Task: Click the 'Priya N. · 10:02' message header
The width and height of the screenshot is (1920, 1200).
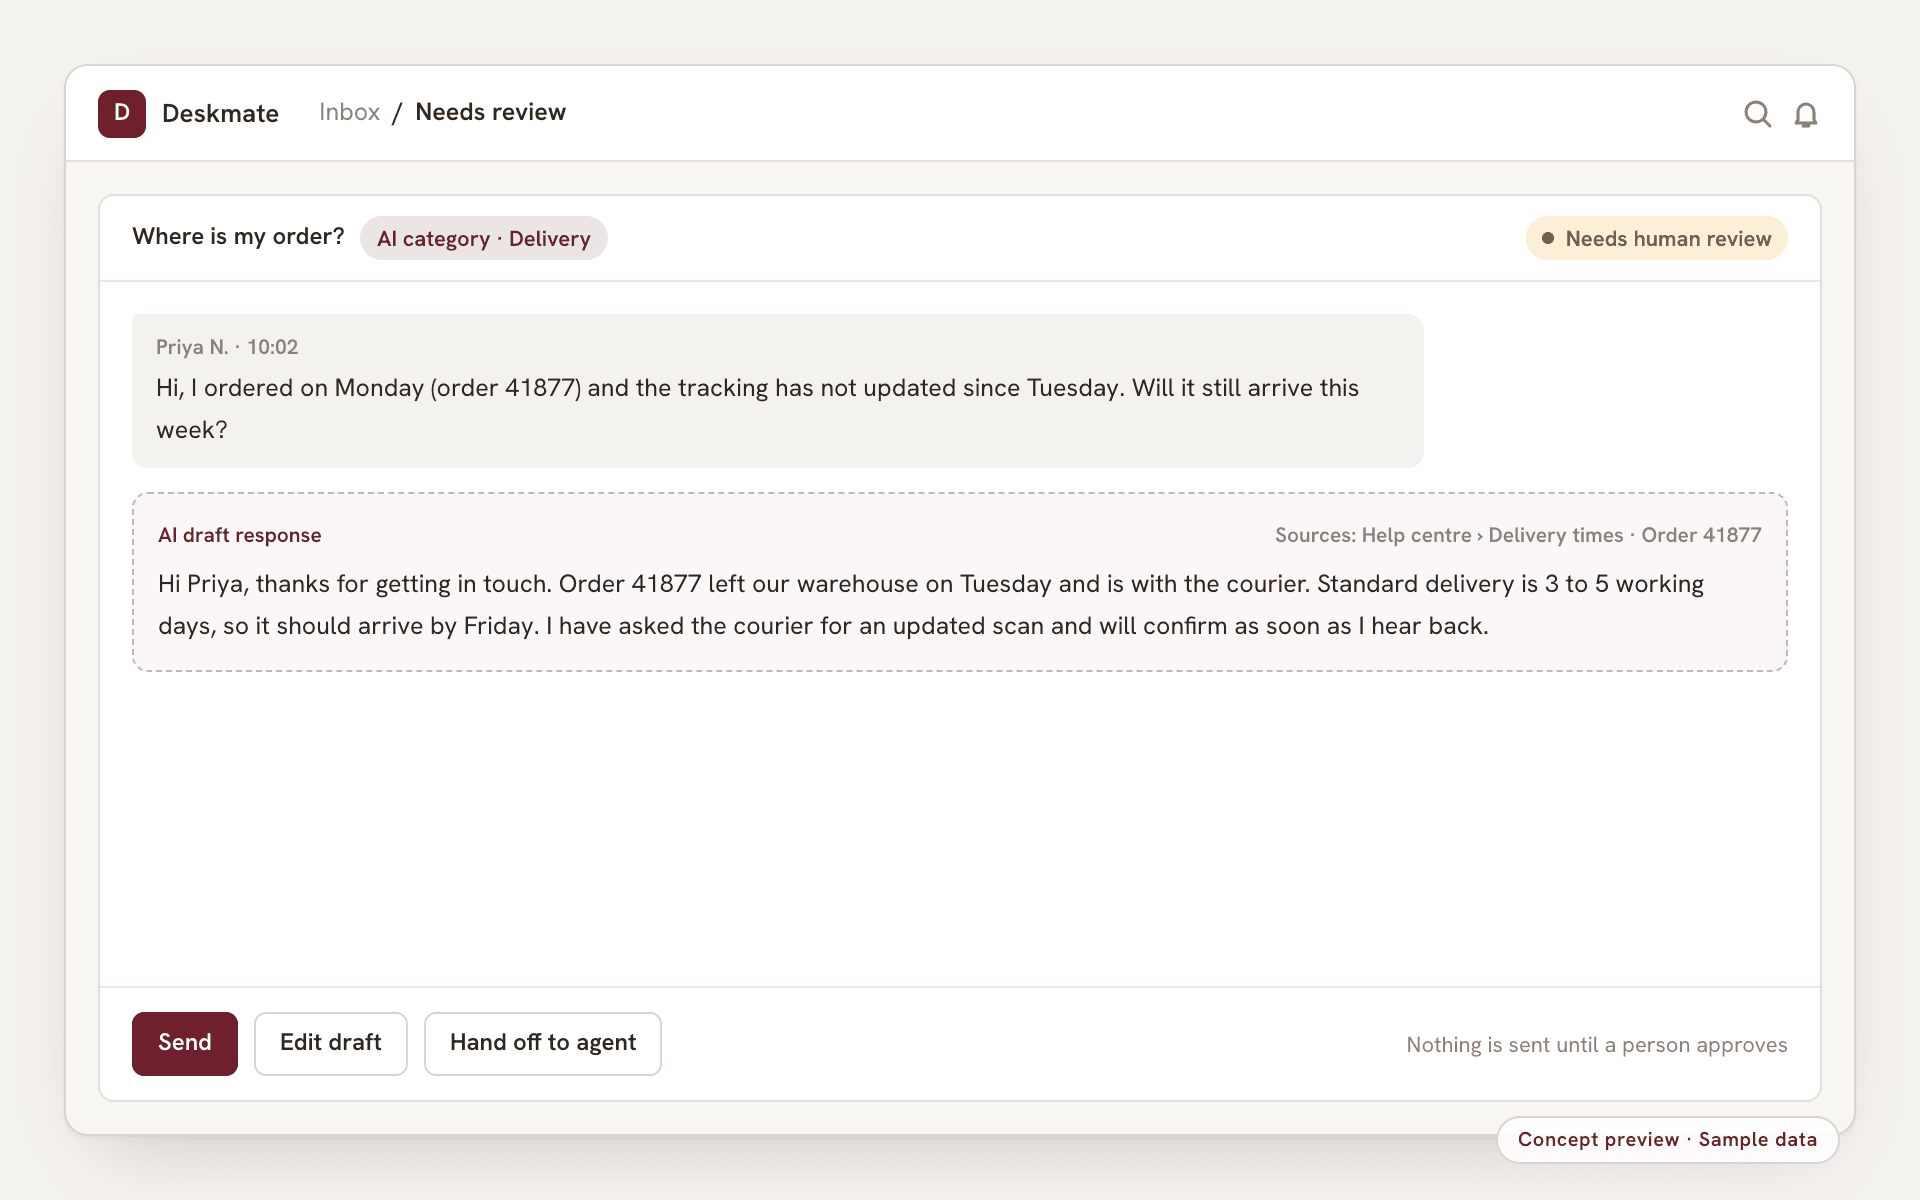Action: [x=227, y=347]
